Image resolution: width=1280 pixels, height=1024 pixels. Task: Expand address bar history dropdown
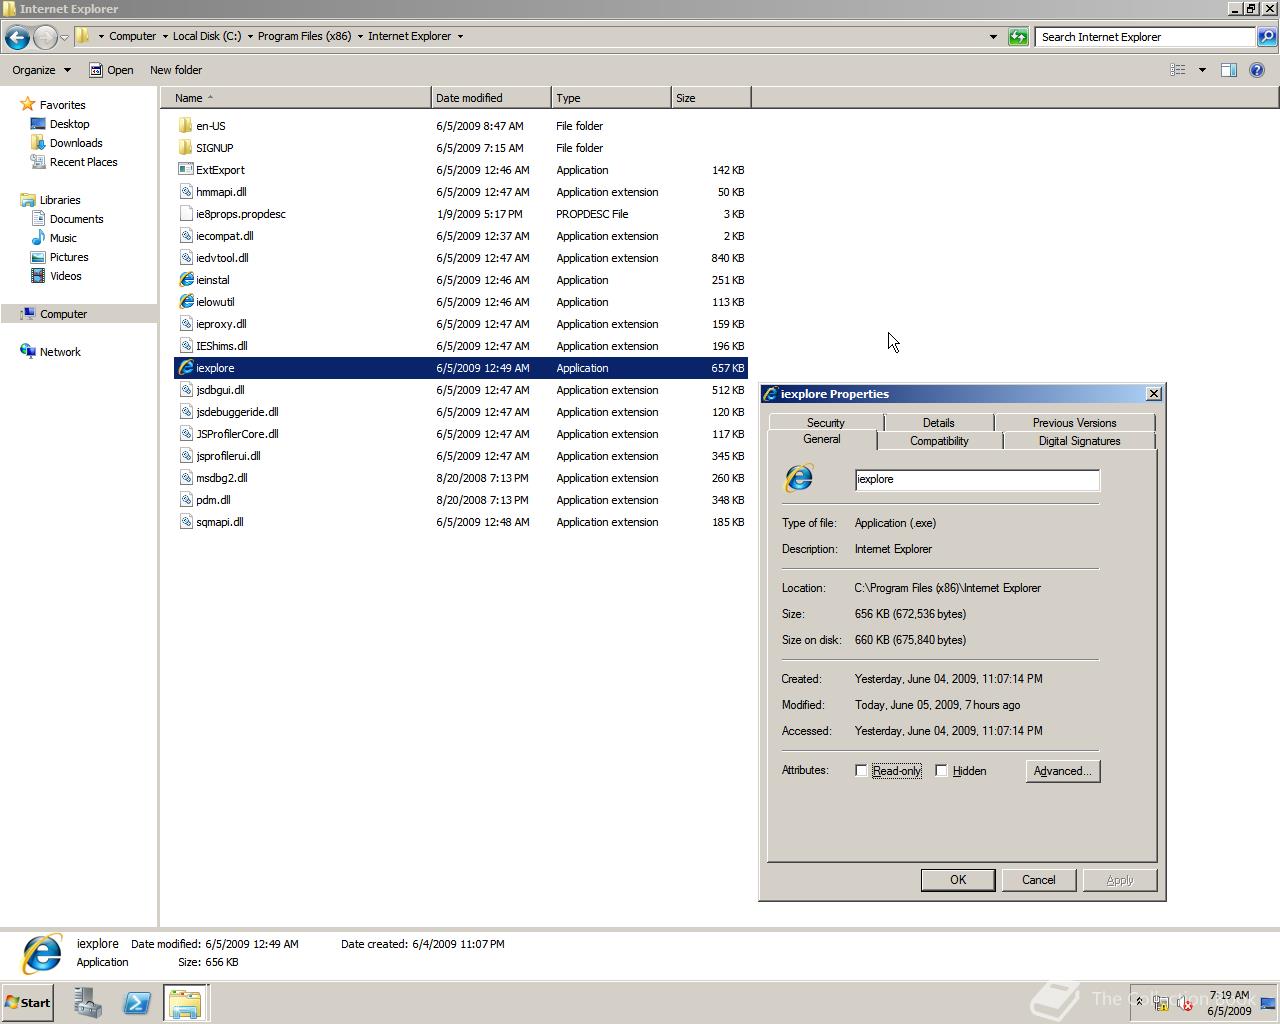[x=993, y=37]
